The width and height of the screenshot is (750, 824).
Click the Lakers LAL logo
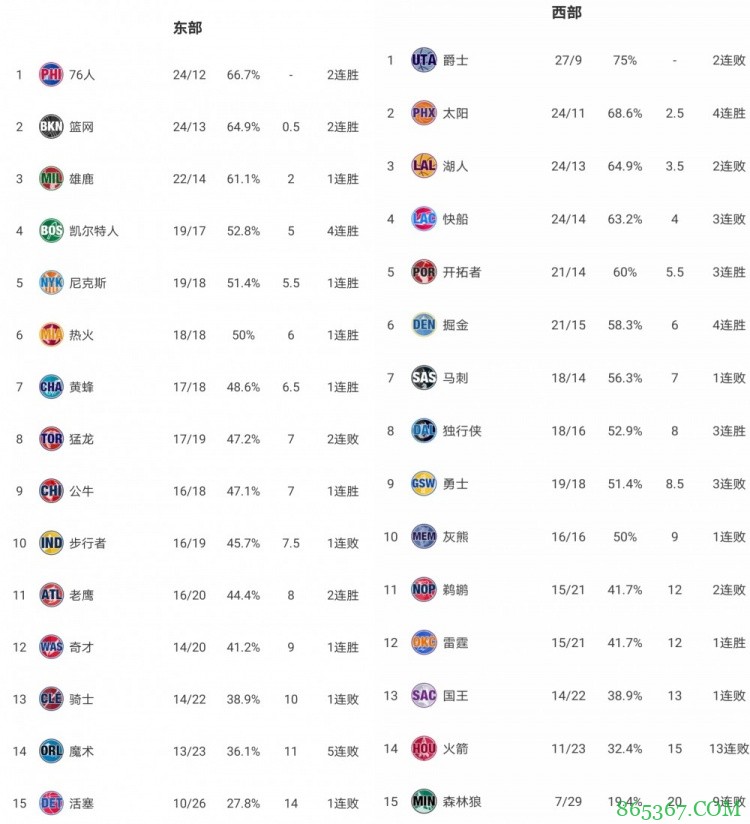click(x=424, y=166)
